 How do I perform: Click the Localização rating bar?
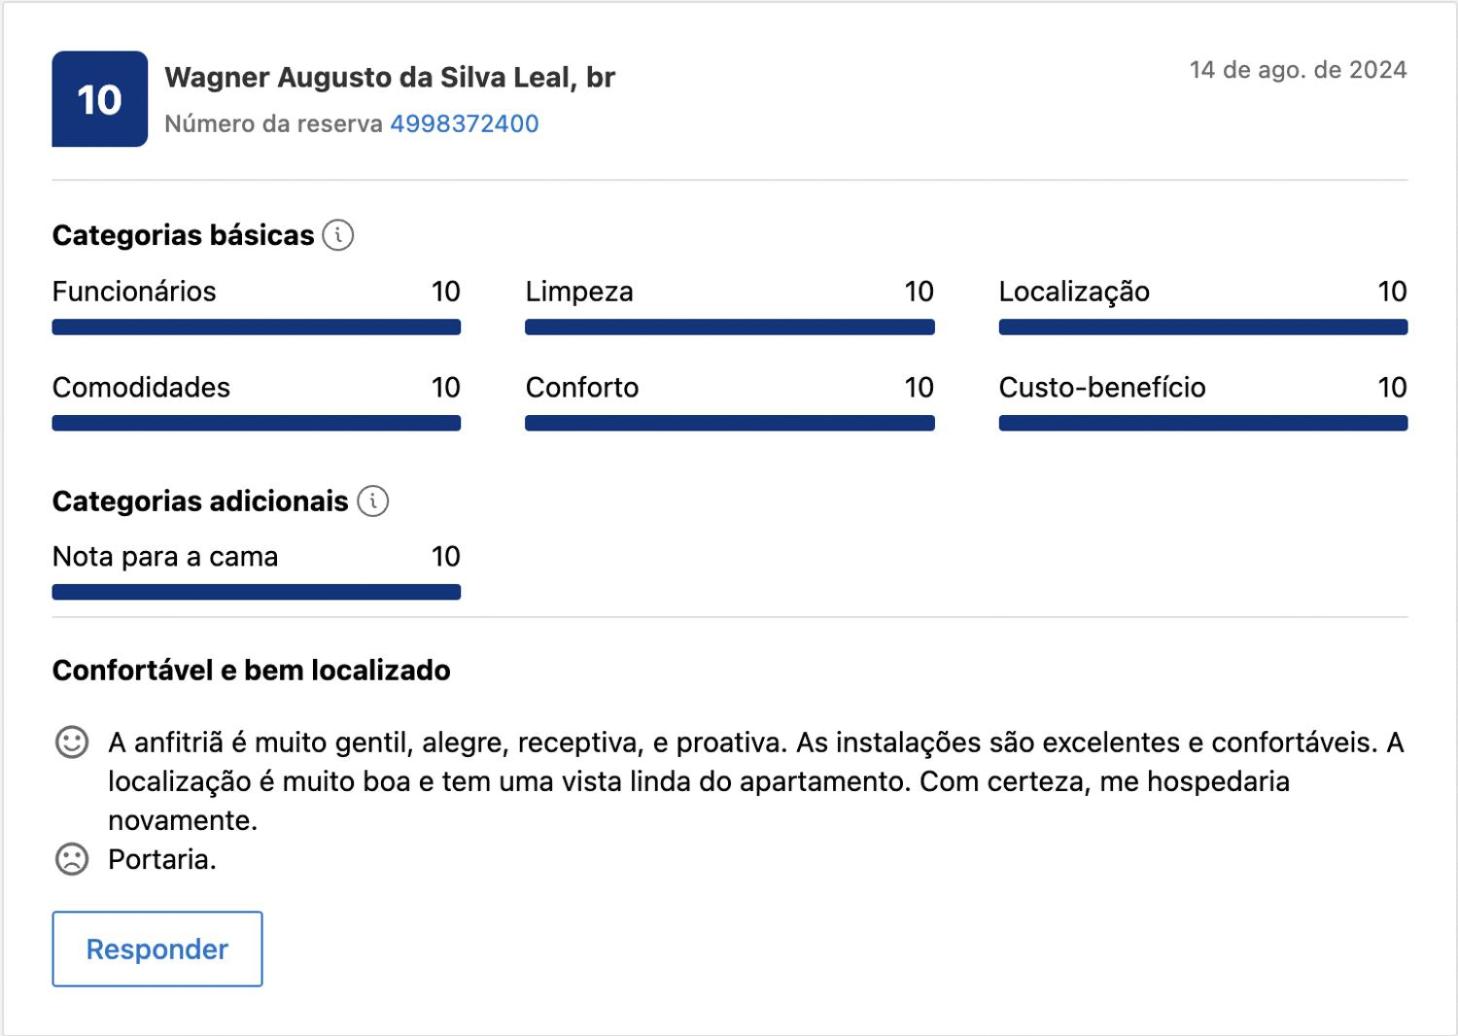[x=1202, y=327]
